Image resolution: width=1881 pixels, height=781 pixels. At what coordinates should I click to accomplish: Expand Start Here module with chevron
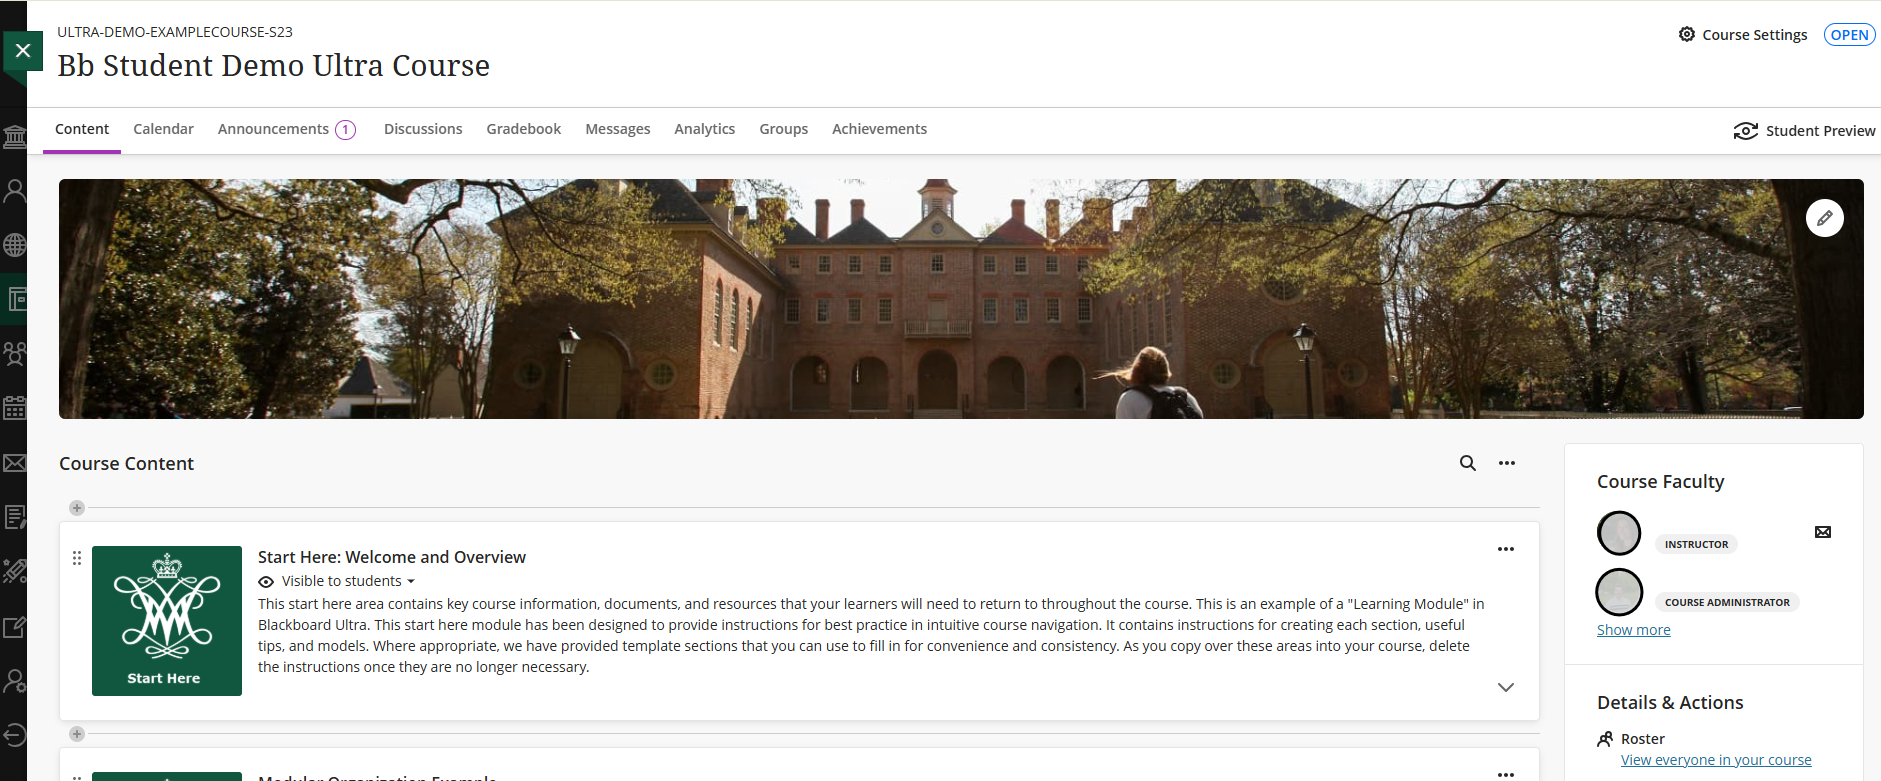coord(1506,687)
